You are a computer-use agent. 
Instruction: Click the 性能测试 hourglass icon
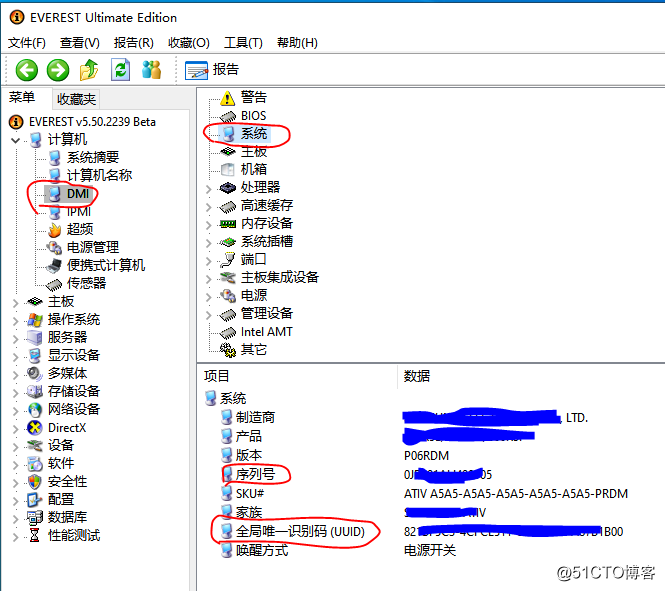(35, 535)
